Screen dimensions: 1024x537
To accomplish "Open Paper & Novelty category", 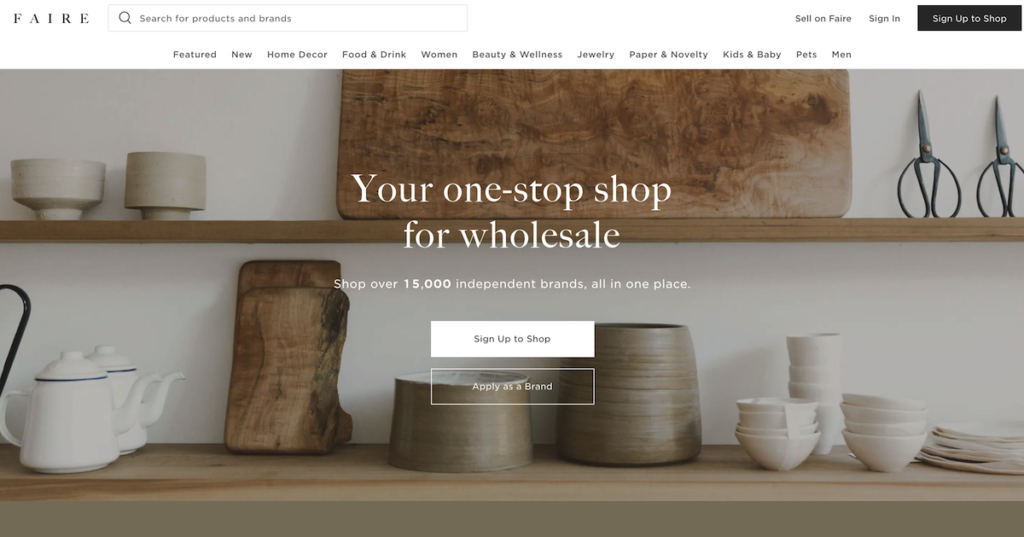I will click(669, 54).
